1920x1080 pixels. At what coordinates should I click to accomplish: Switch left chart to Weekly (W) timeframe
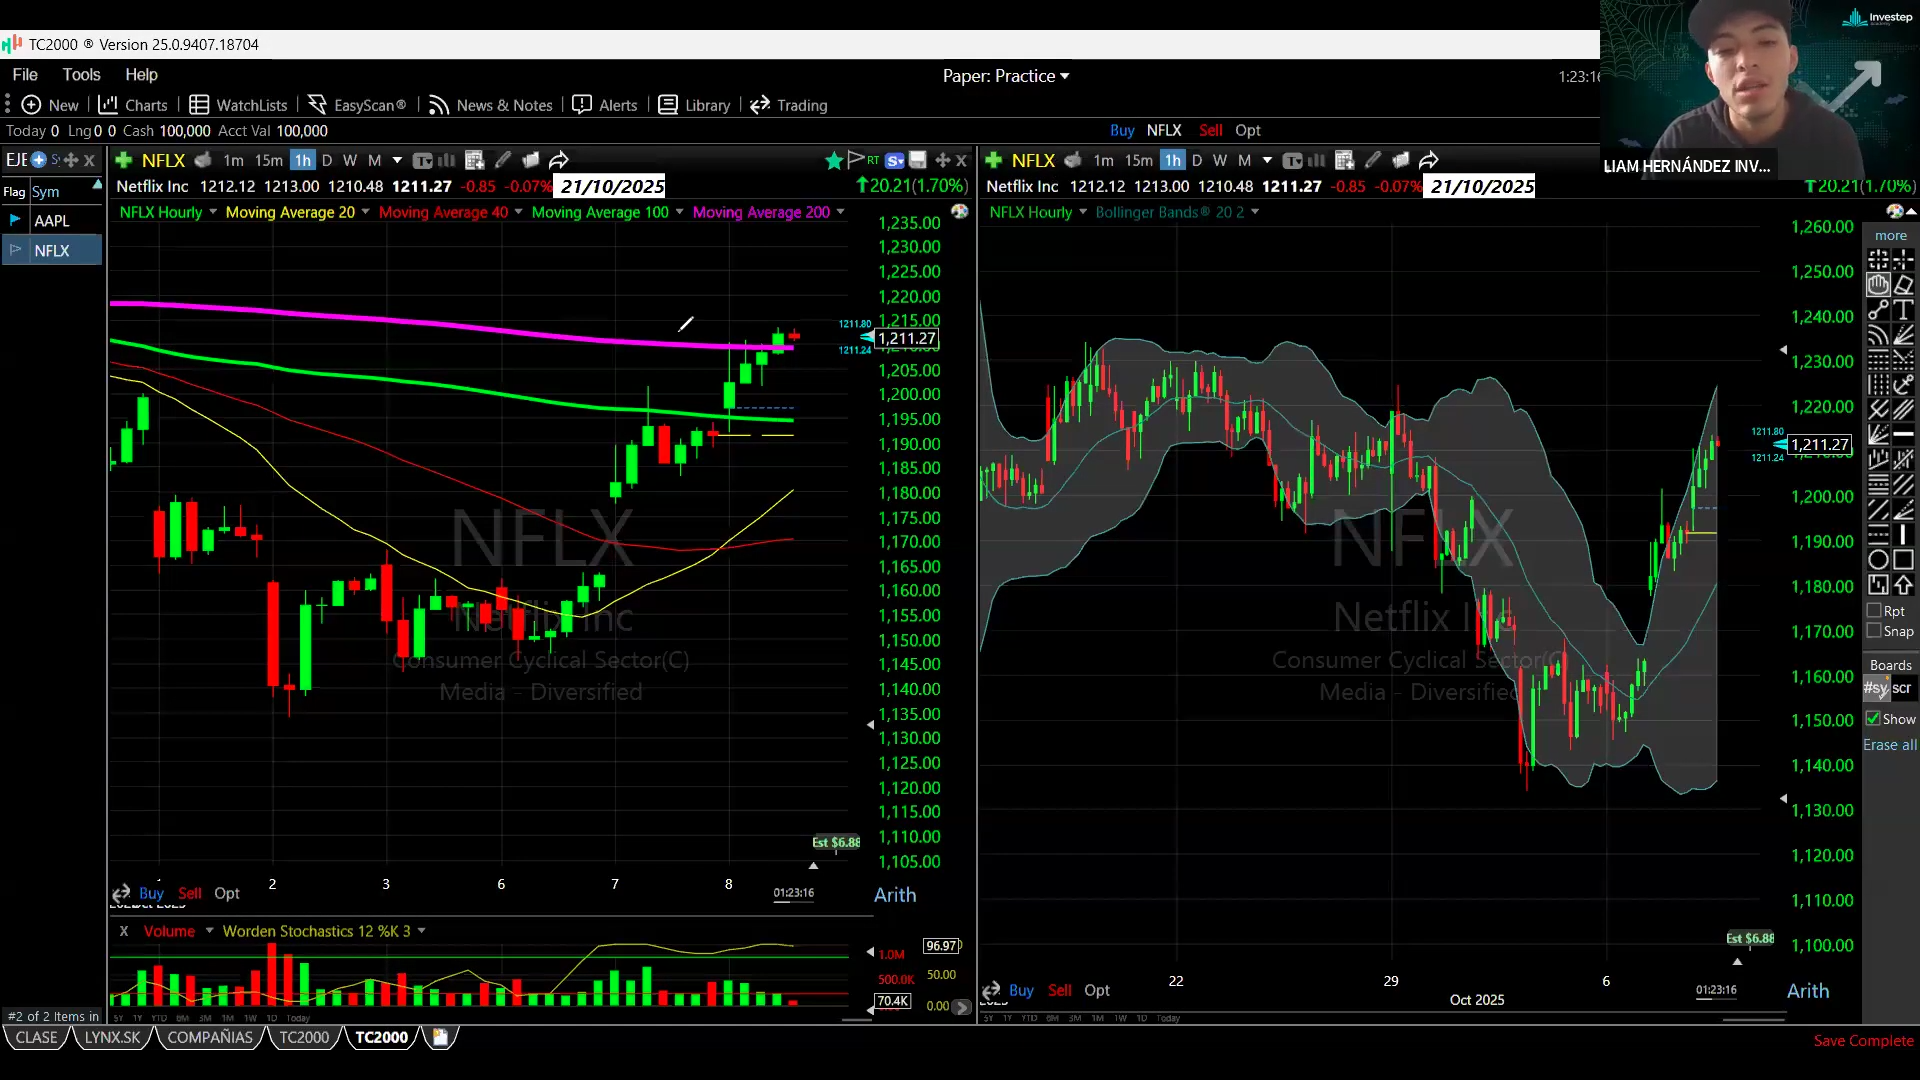click(x=350, y=160)
